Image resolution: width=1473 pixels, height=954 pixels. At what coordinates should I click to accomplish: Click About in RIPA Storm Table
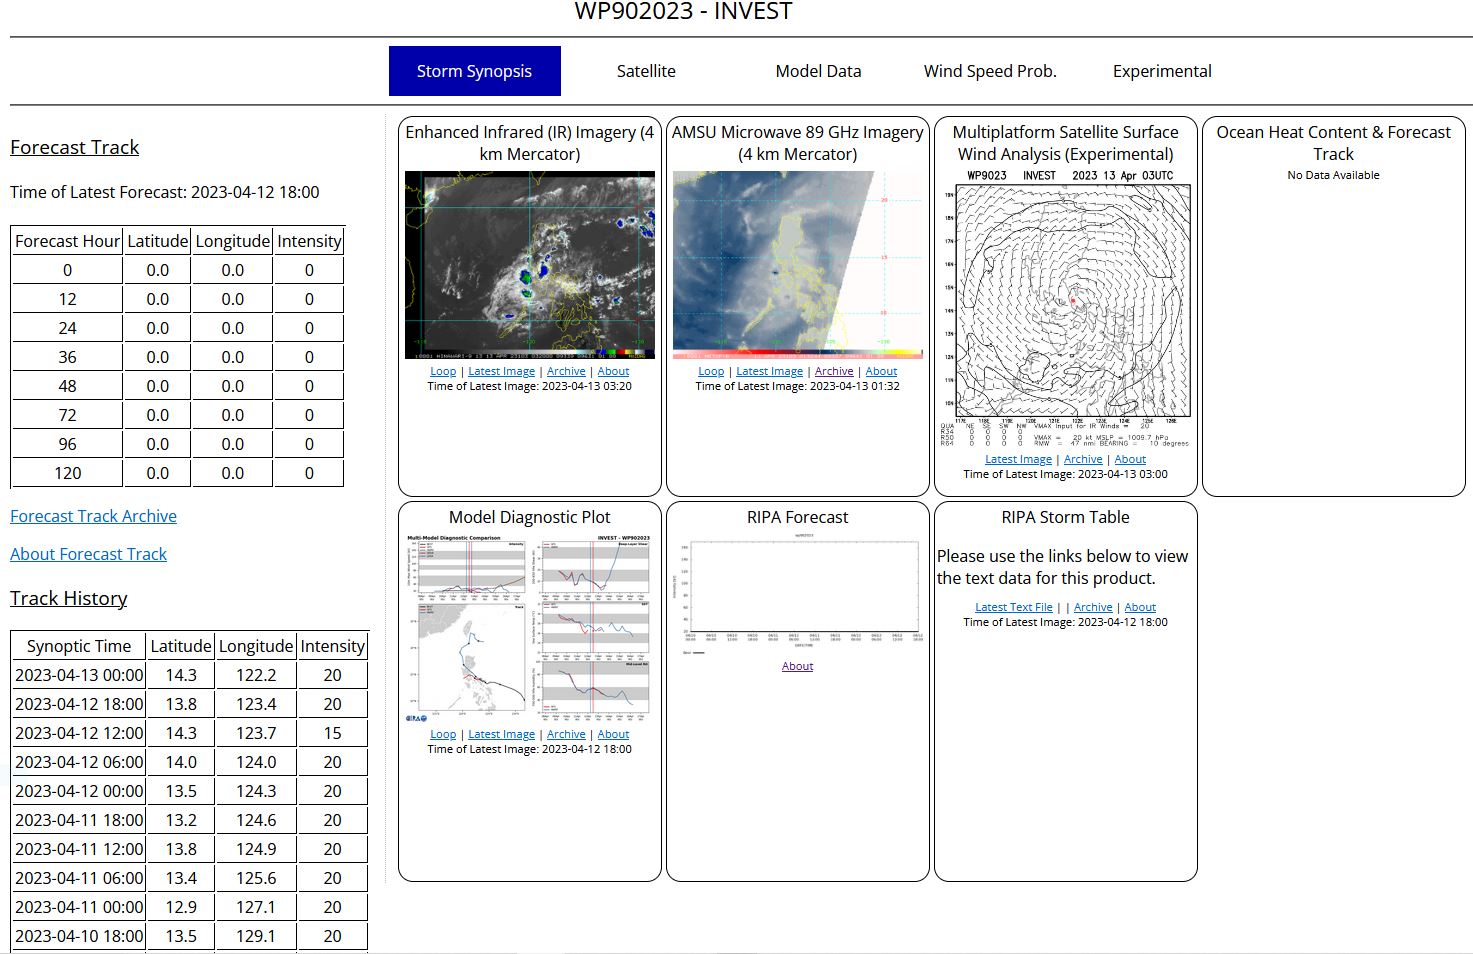pyautogui.click(x=1140, y=607)
